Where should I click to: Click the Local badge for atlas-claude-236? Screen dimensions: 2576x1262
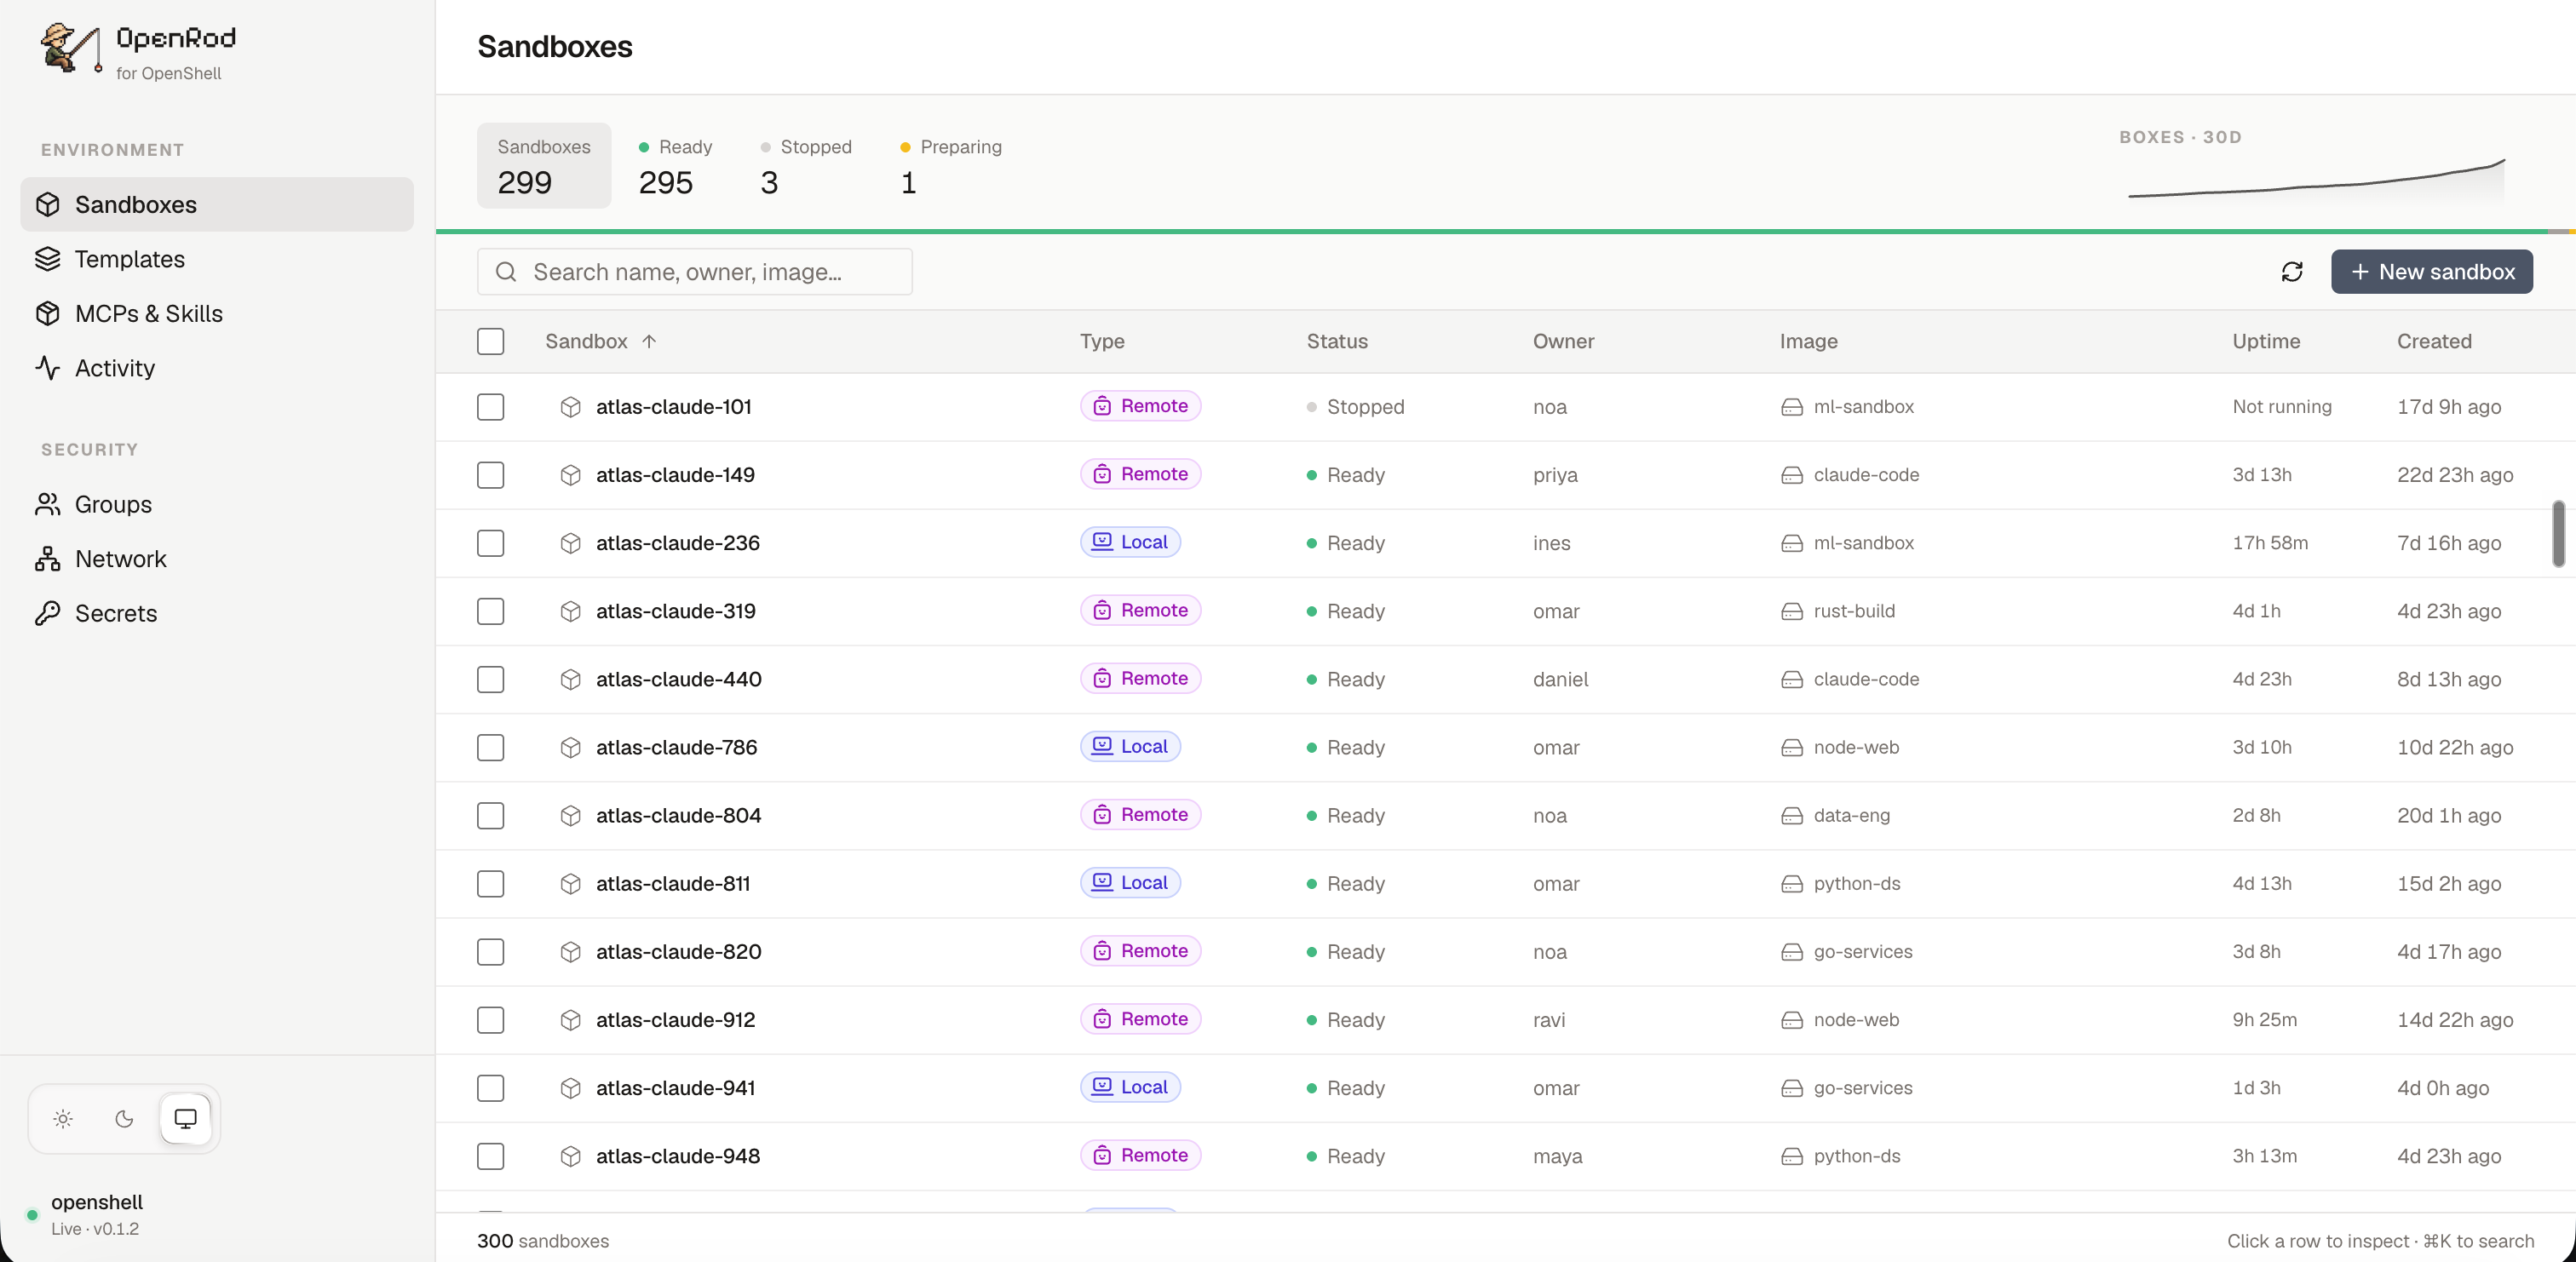[1130, 542]
